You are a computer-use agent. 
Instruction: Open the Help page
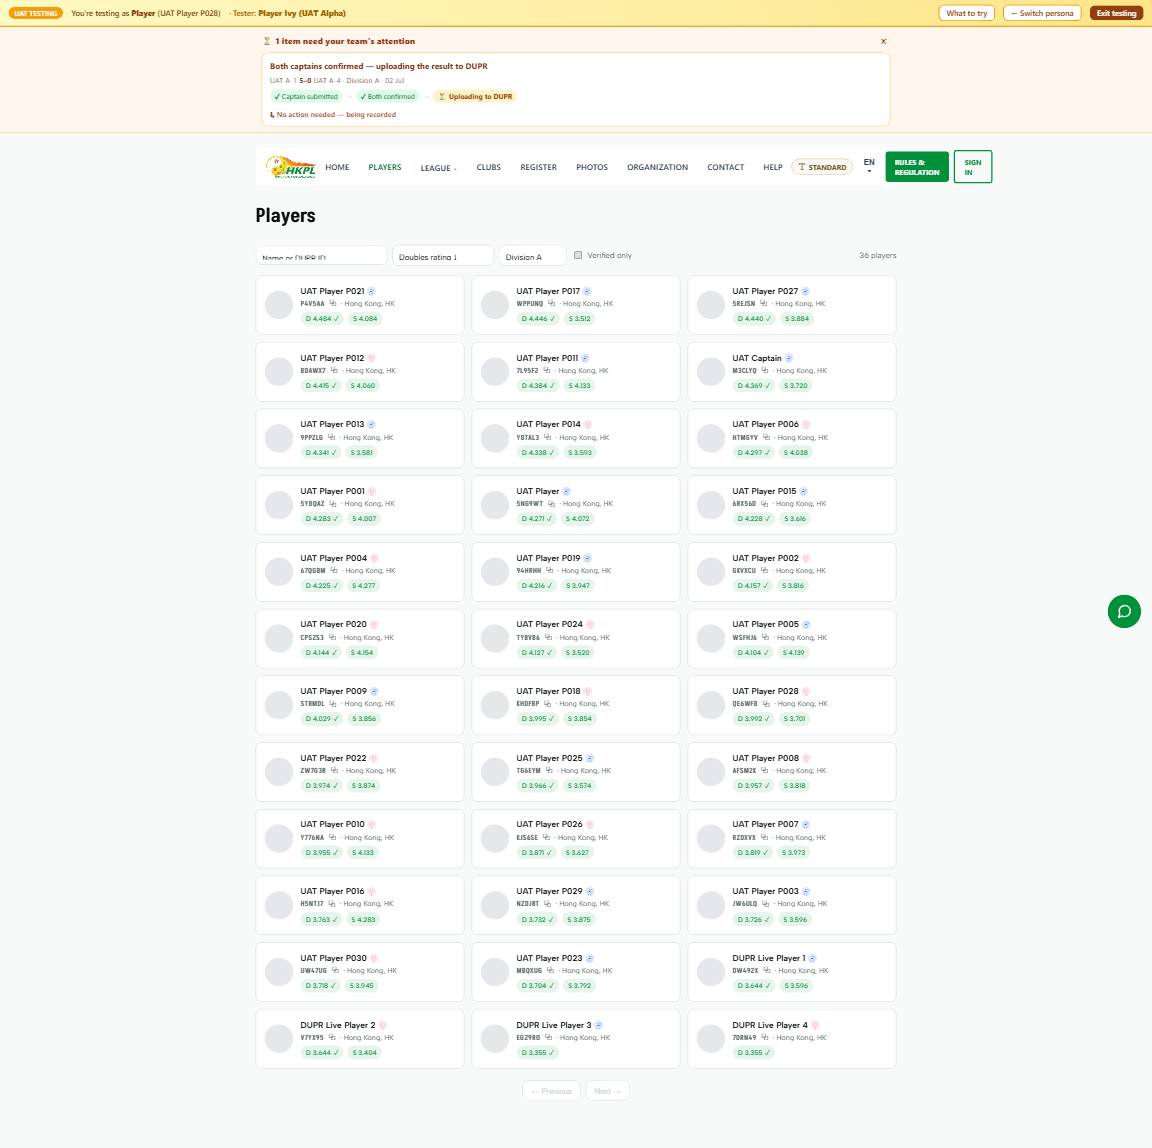772,167
